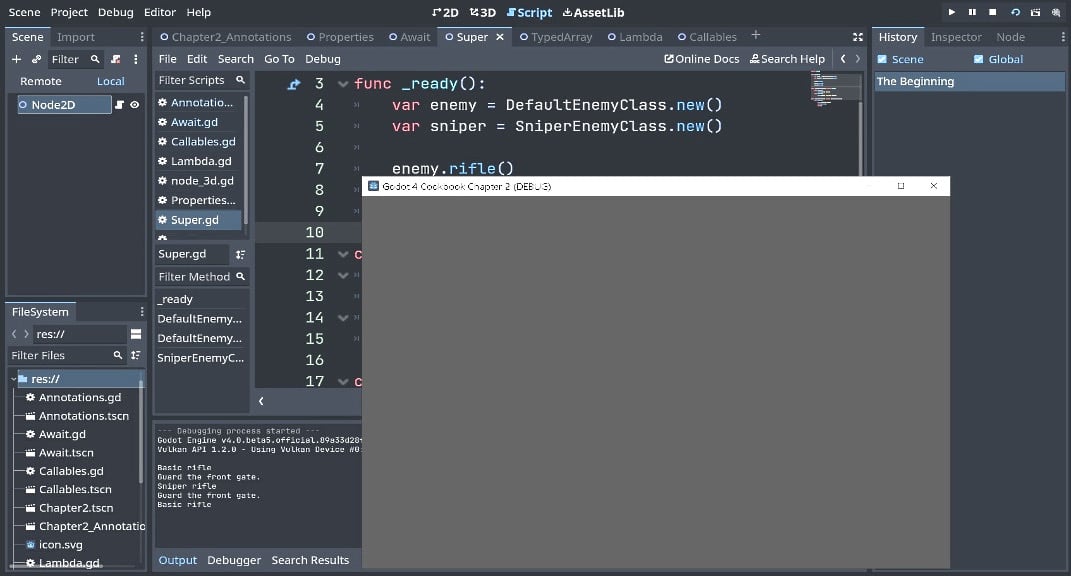Open Online Docs

(x=701, y=59)
